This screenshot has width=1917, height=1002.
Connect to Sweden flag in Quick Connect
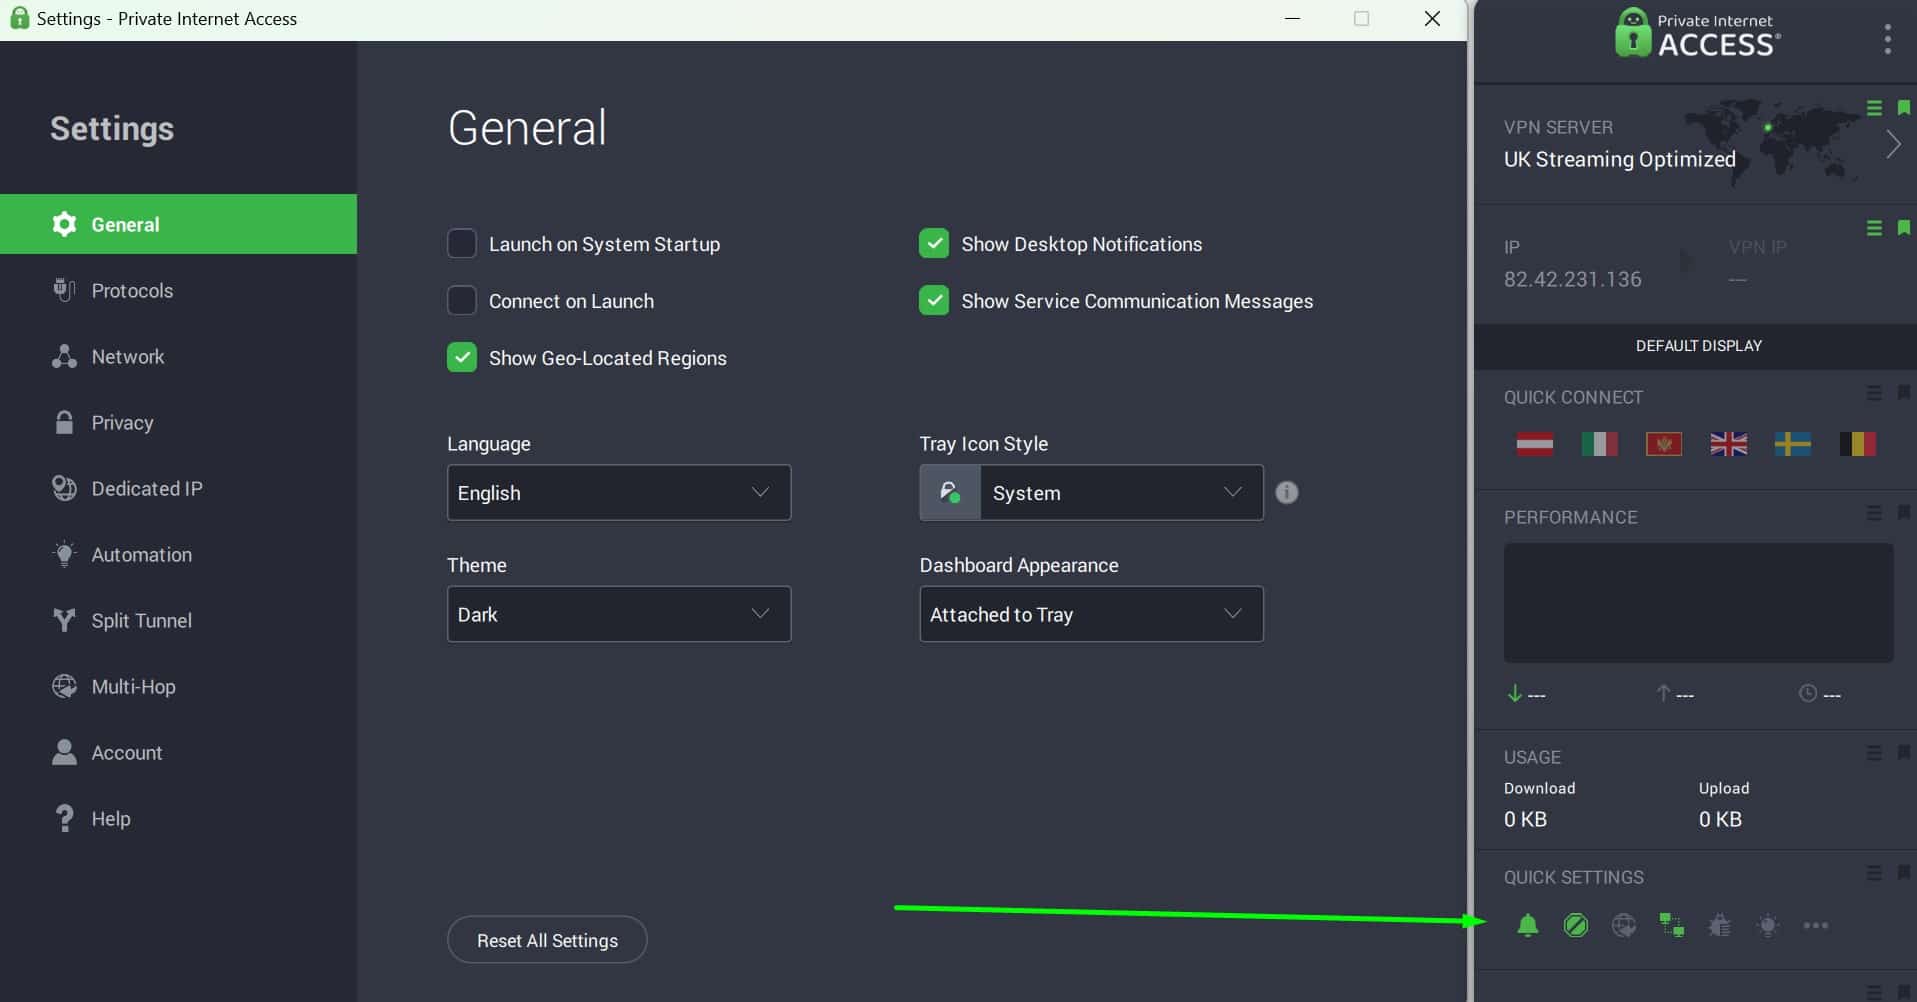[1793, 444]
